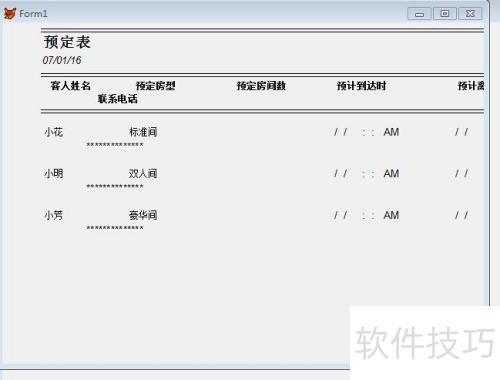500x380 pixels.
Task: Select guest name 小明
Action: pos(54,174)
